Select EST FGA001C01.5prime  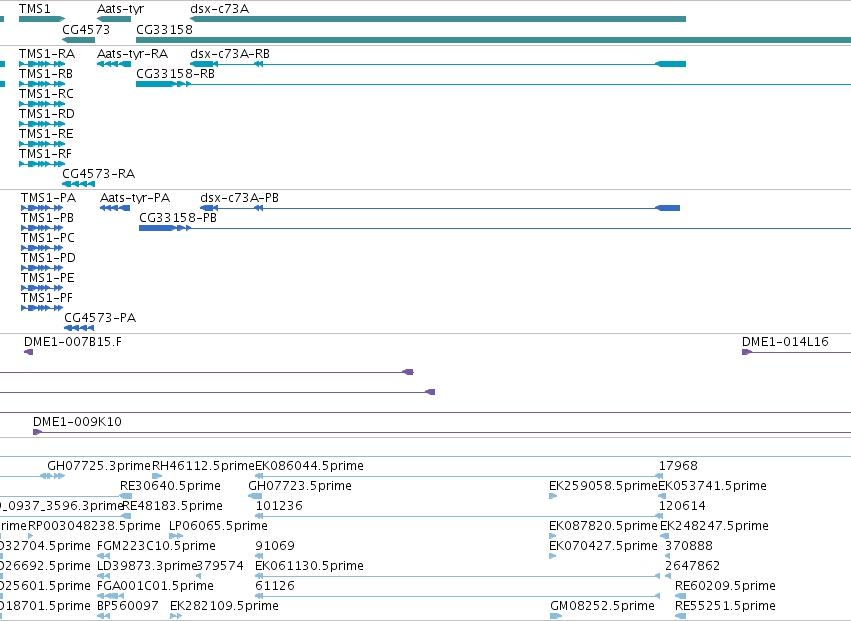[111, 596]
